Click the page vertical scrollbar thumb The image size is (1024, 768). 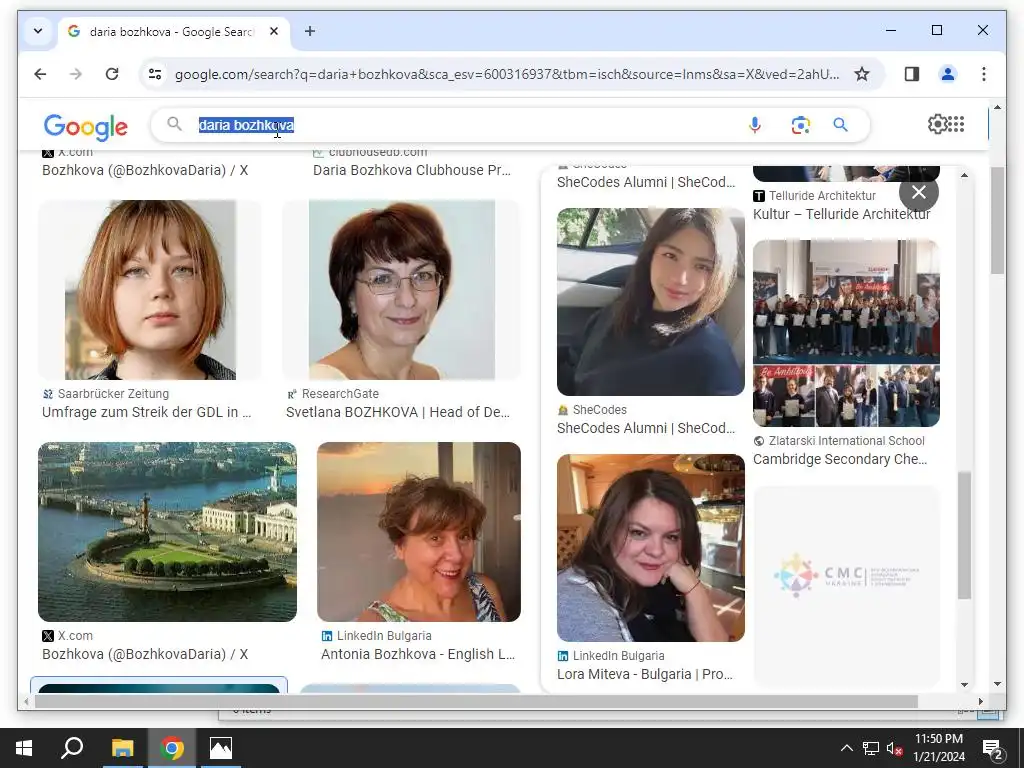(x=997, y=220)
